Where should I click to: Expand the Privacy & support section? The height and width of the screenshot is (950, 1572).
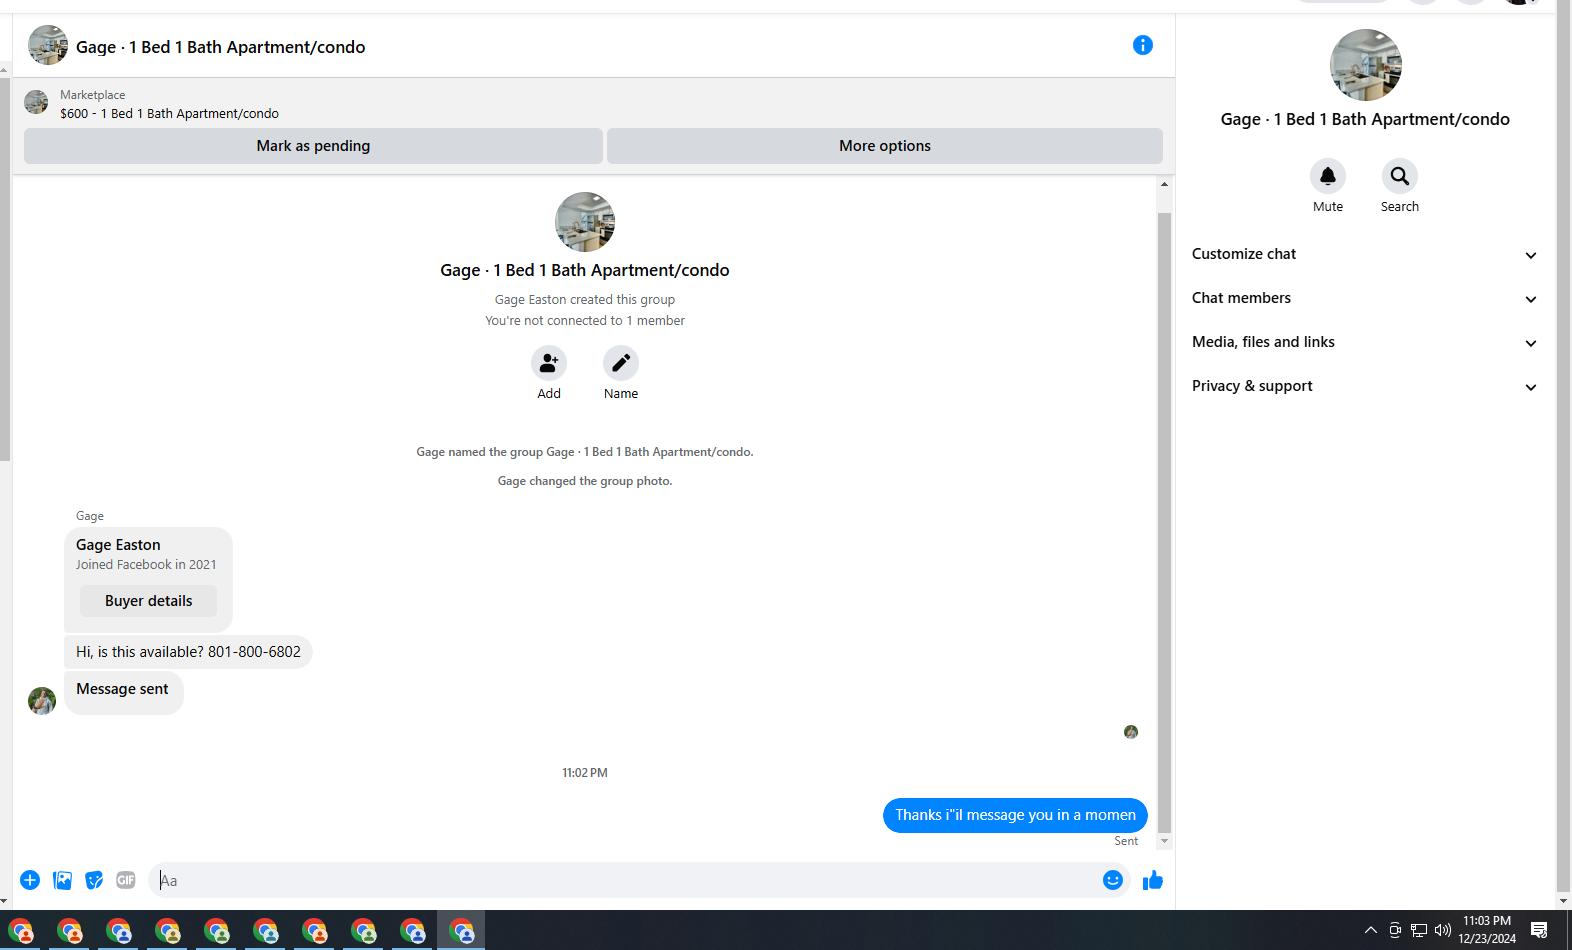click(x=1365, y=386)
